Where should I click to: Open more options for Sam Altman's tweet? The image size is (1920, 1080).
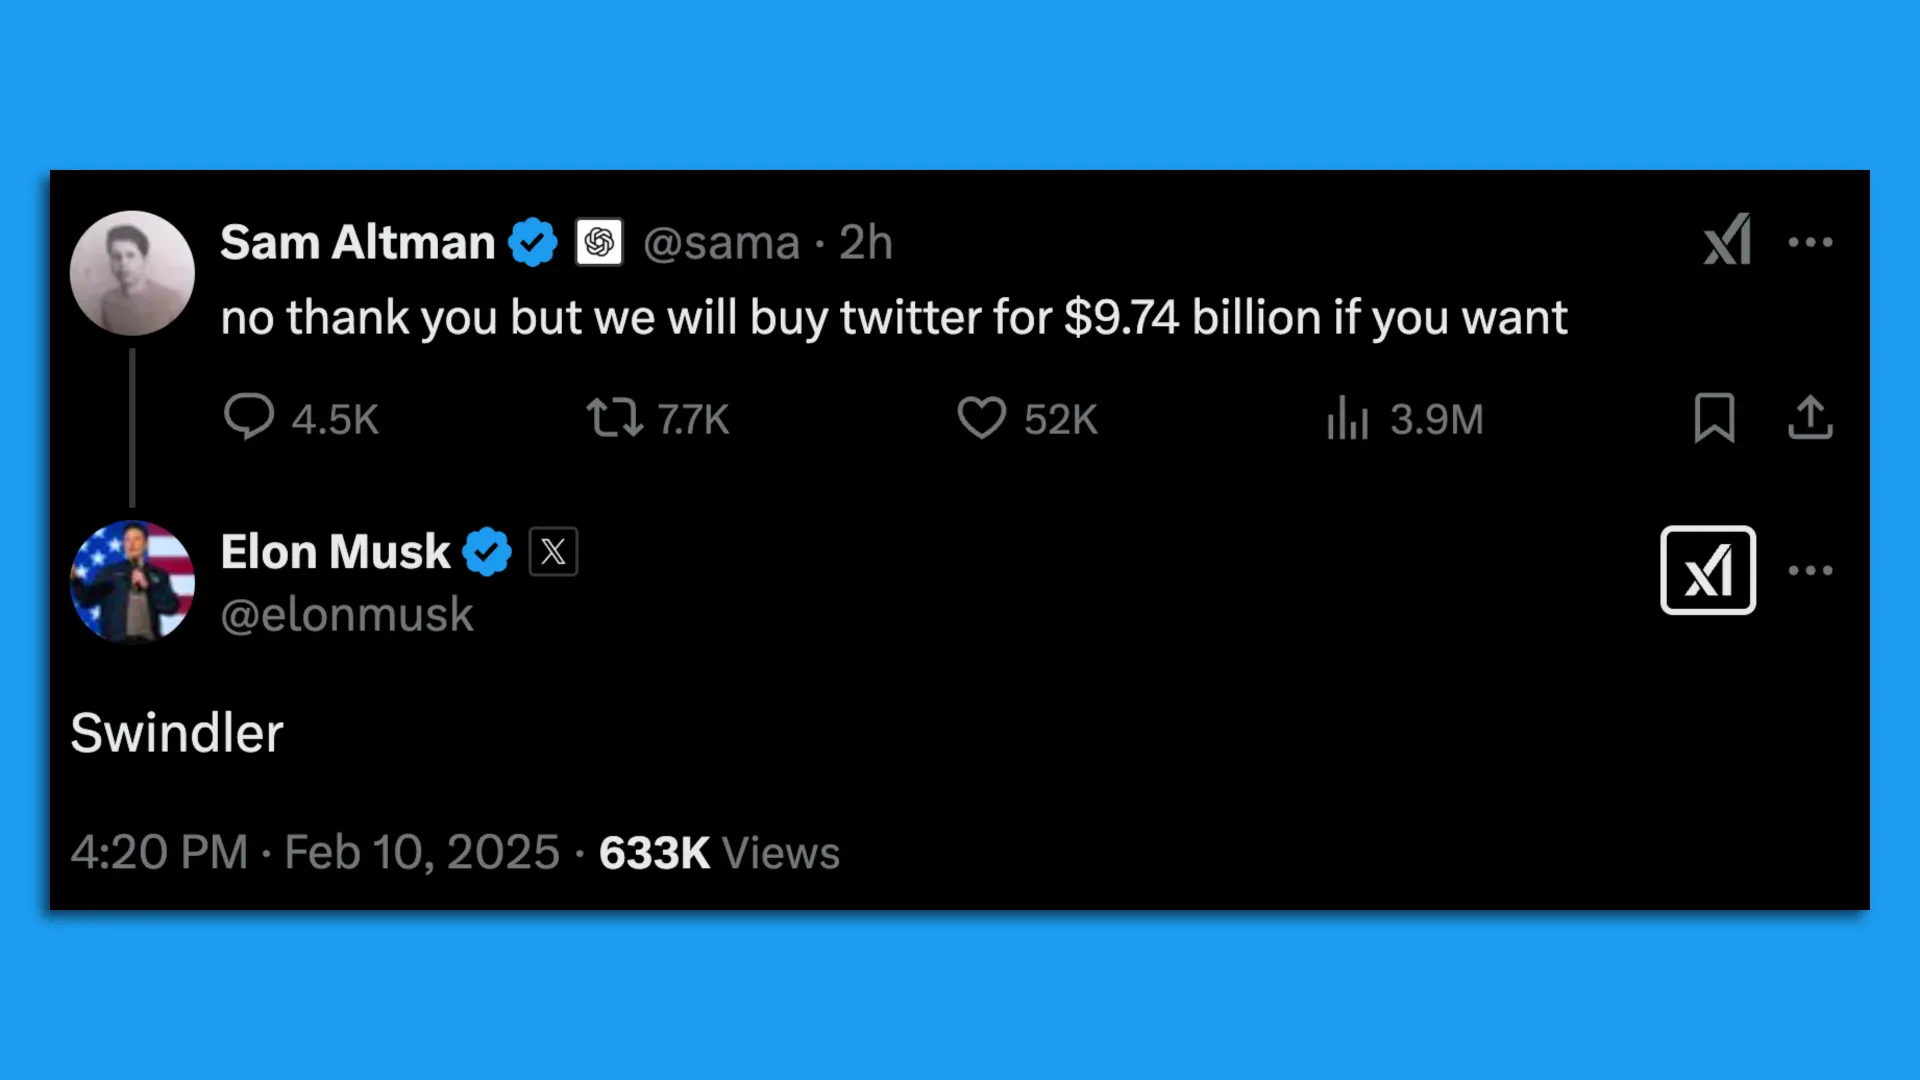pyautogui.click(x=1810, y=242)
